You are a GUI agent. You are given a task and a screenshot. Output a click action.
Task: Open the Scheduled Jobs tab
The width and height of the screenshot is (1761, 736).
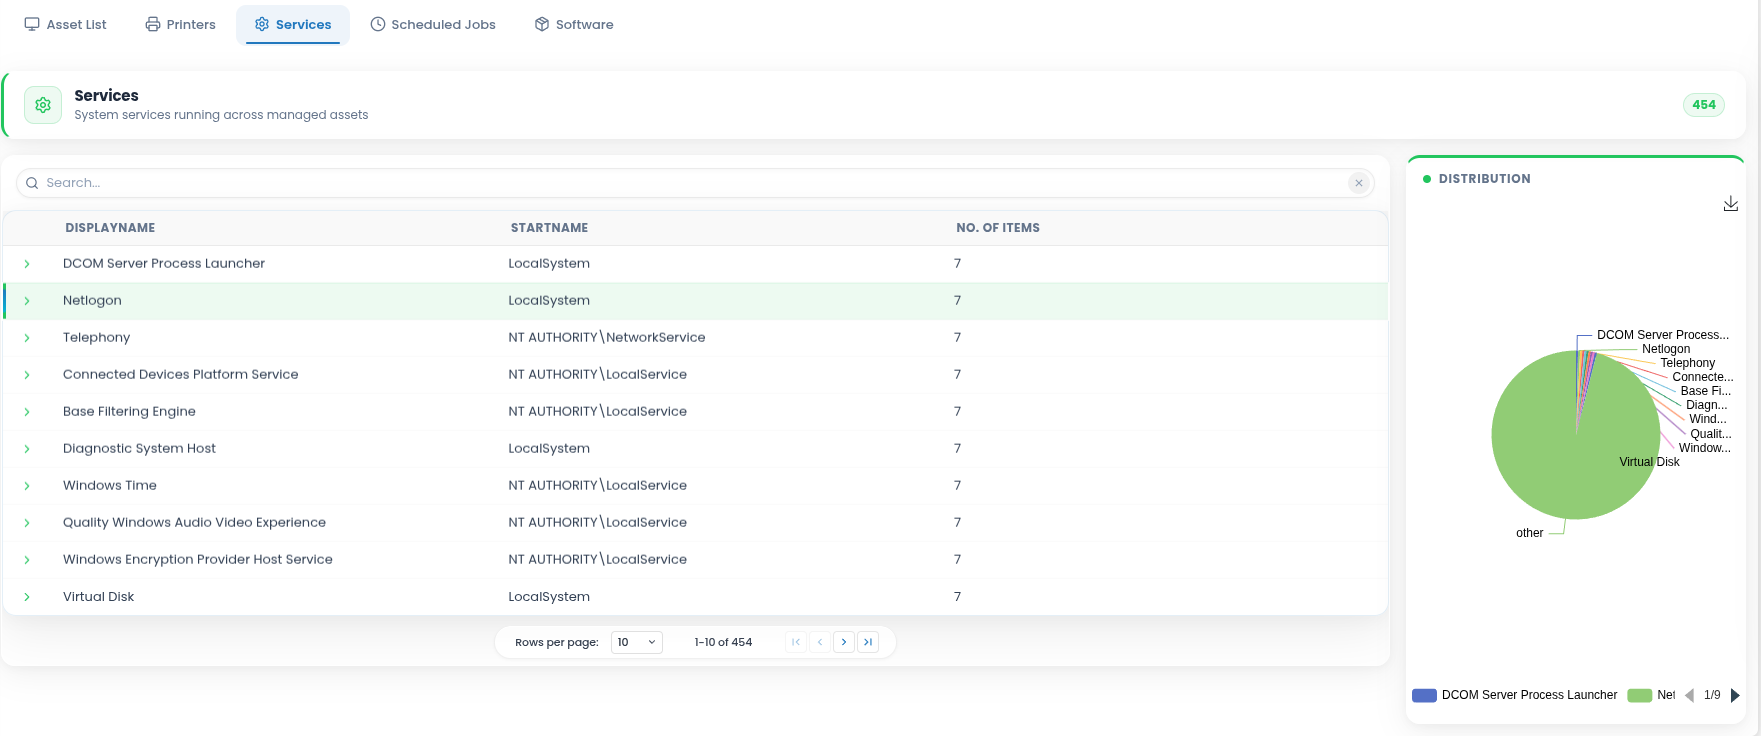pos(433,24)
